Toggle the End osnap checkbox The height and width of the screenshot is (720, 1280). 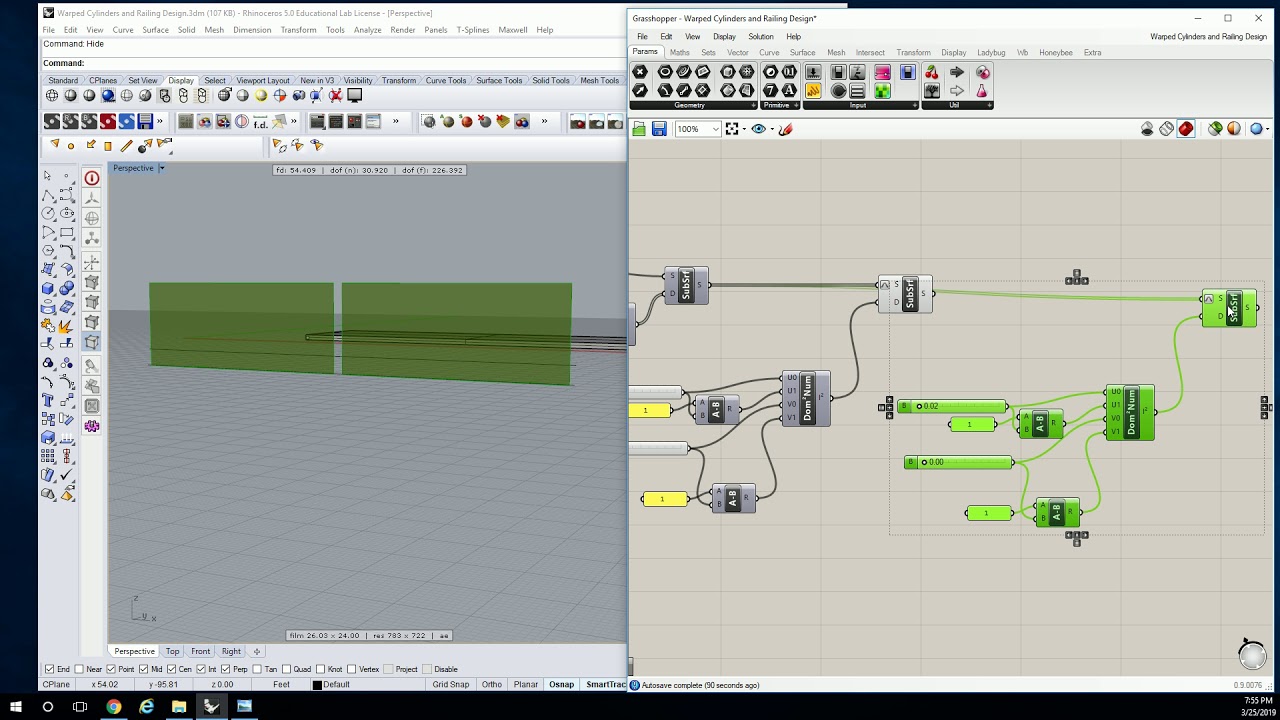(x=50, y=669)
